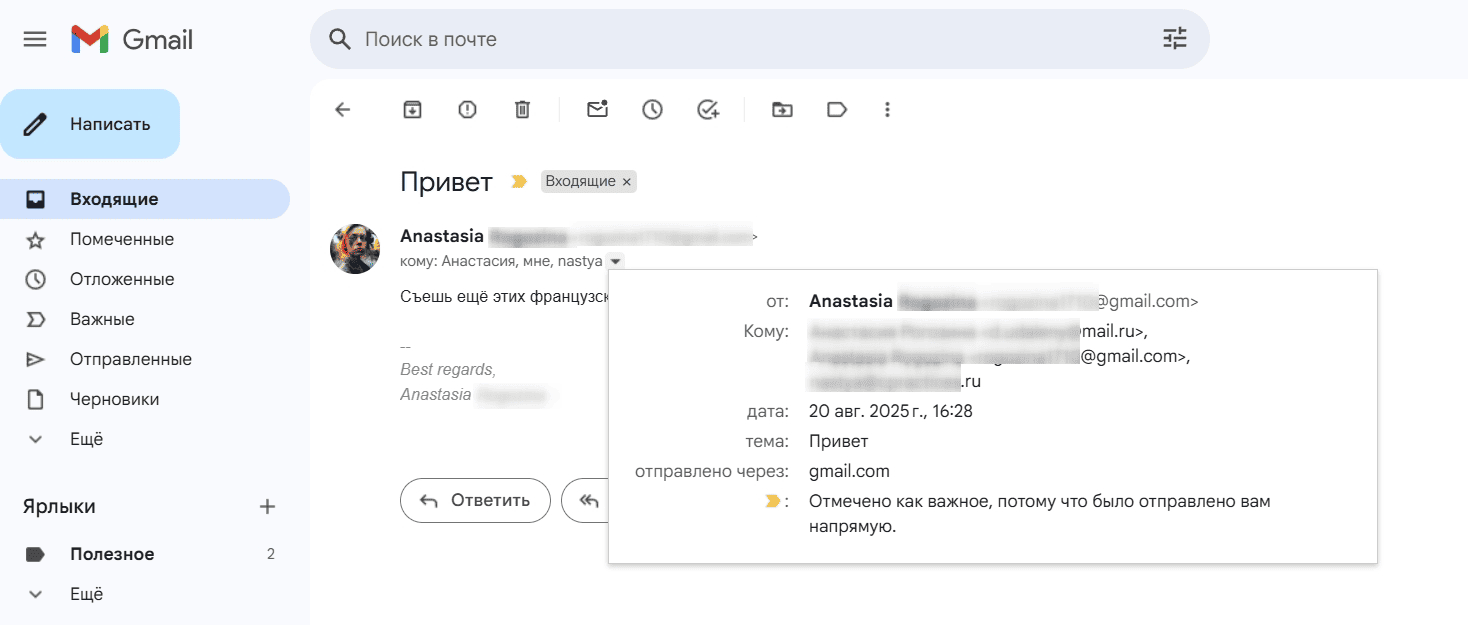
Task: Open the Отправленные folder
Action: 130,359
